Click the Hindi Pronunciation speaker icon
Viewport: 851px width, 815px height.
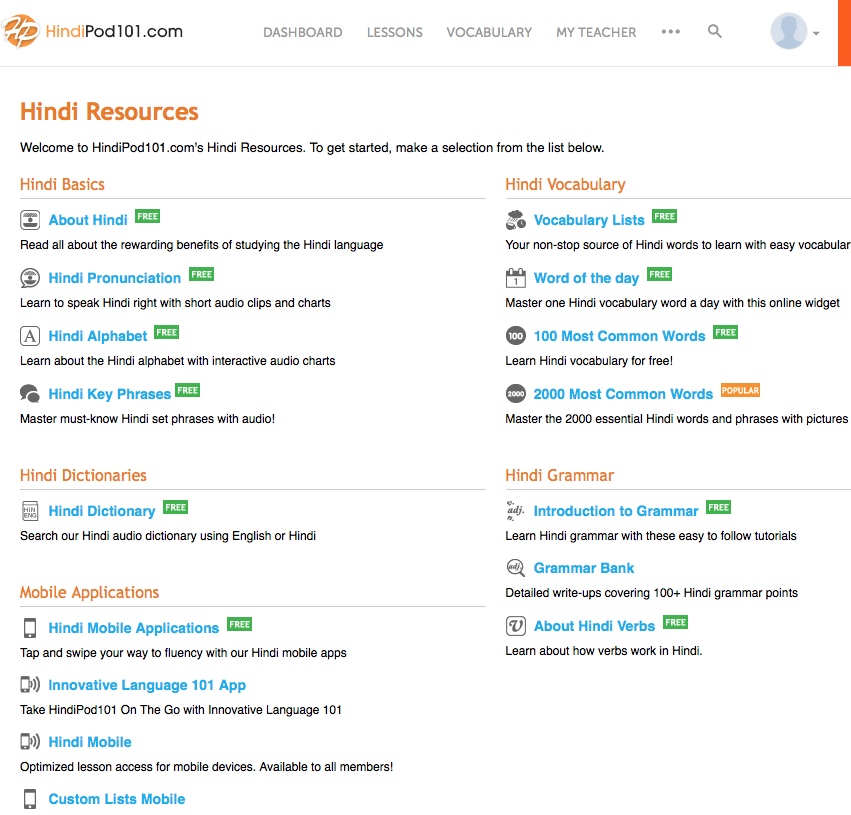(30, 278)
